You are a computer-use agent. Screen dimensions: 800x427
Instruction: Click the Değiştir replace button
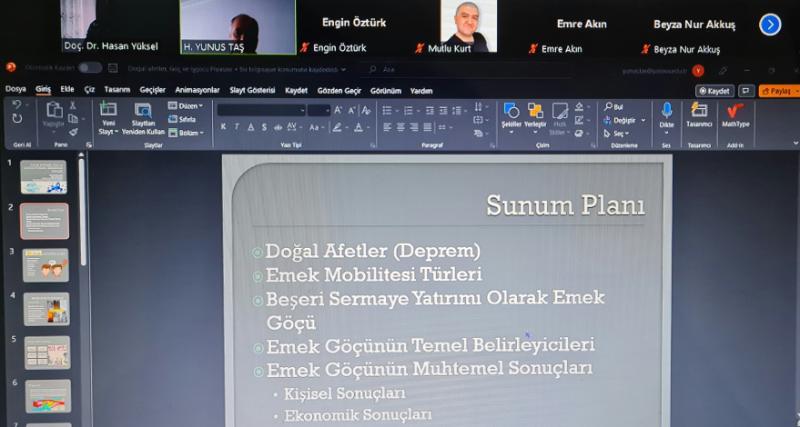(x=620, y=120)
